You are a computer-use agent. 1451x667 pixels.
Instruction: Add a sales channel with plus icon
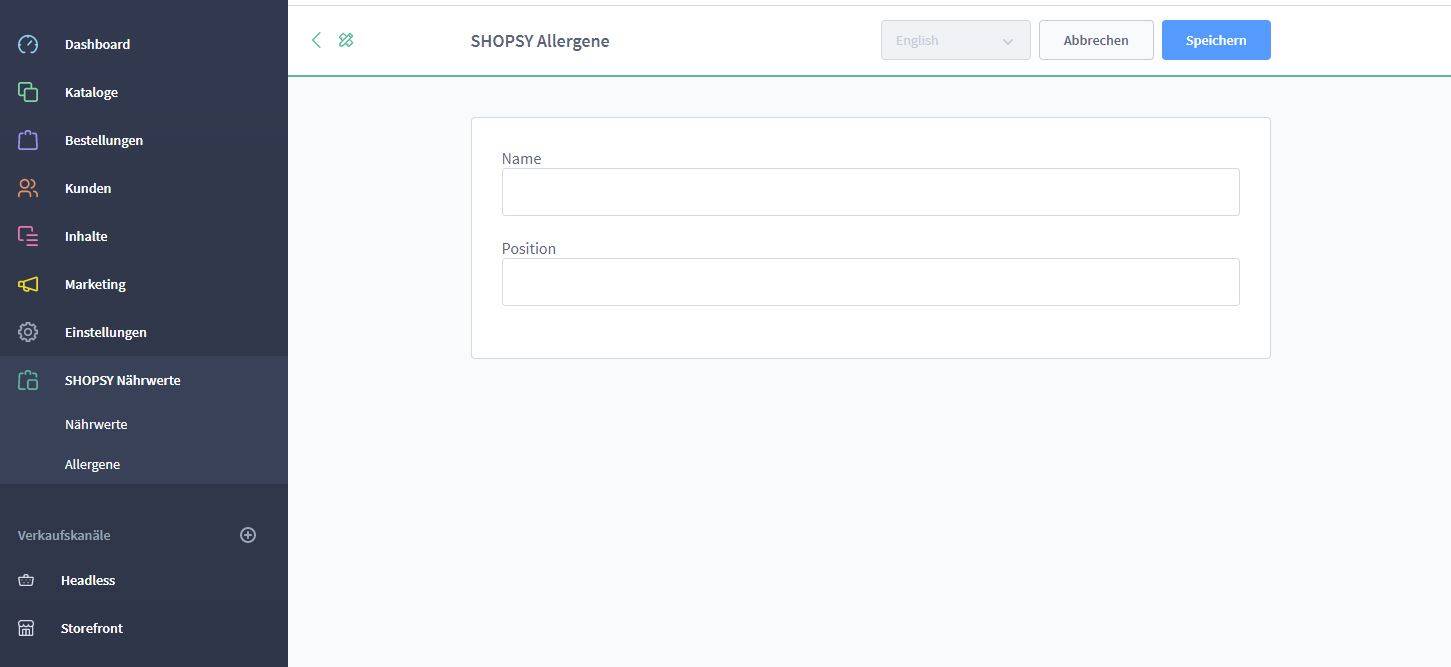click(x=248, y=535)
